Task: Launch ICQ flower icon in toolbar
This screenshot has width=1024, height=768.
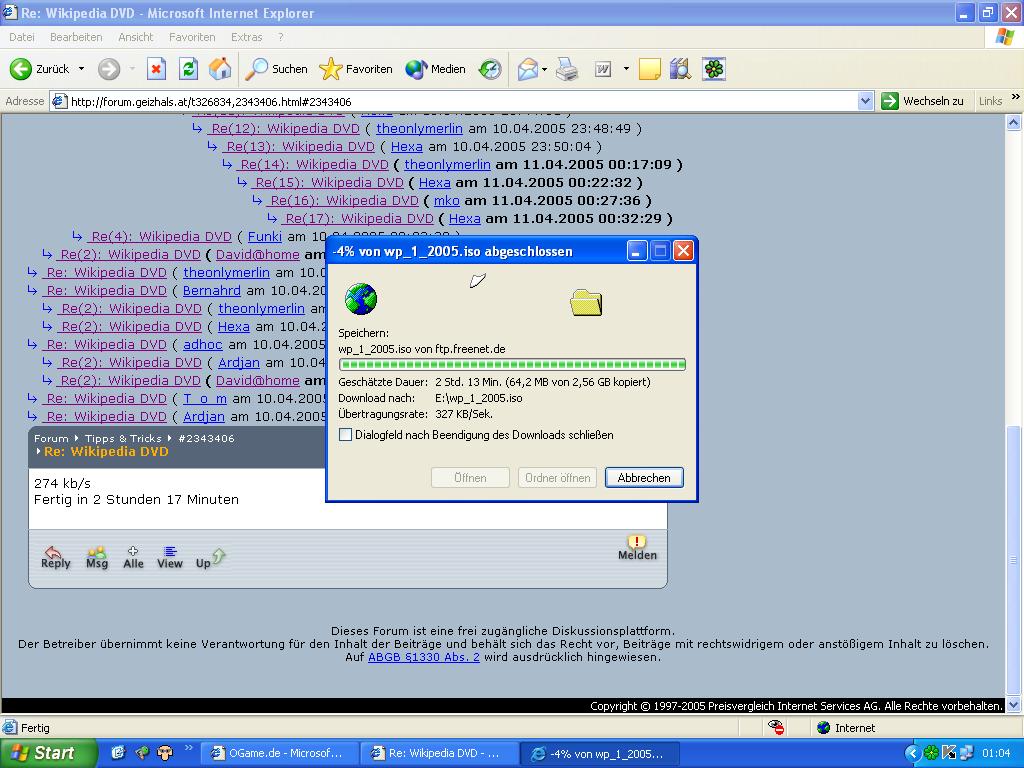Action: click(714, 69)
